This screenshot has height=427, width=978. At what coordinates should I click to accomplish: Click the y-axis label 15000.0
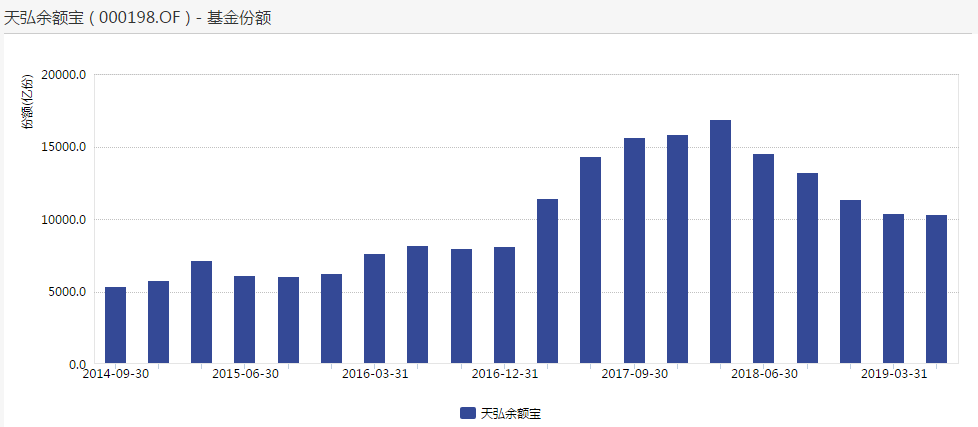click(x=63, y=147)
